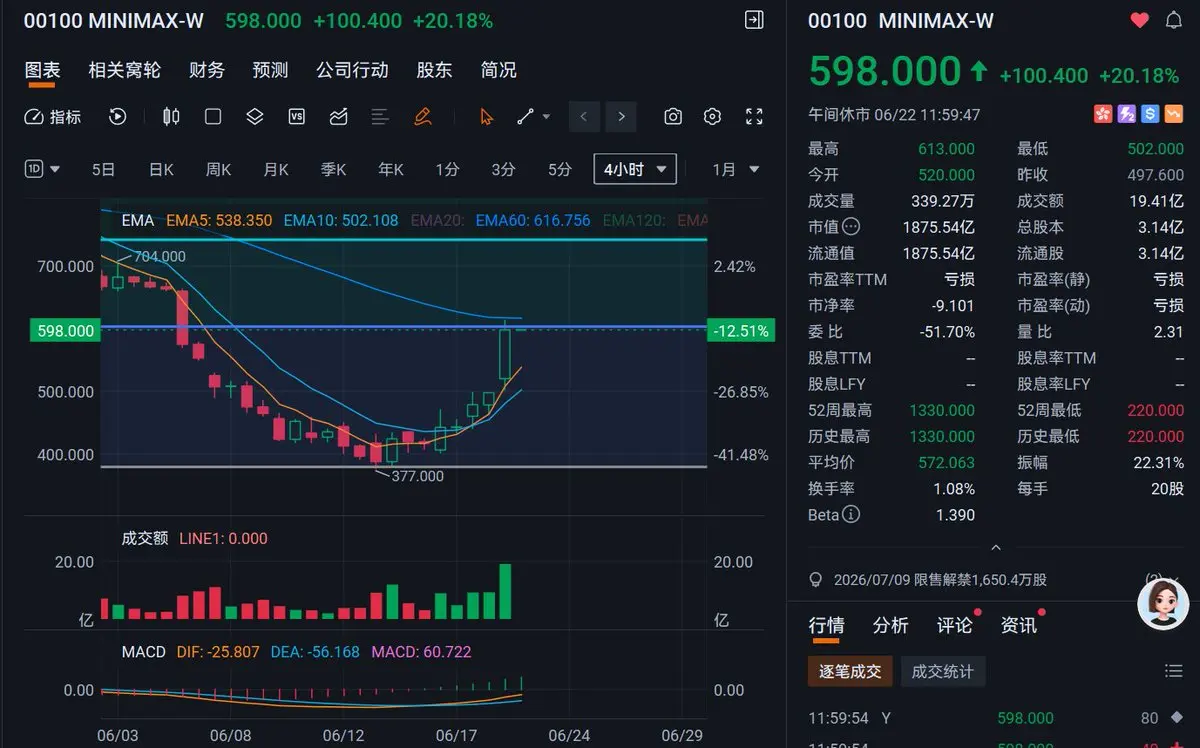This screenshot has width=1200, height=748.
Task: Open the 4小时 interval dropdown
Action: click(635, 169)
